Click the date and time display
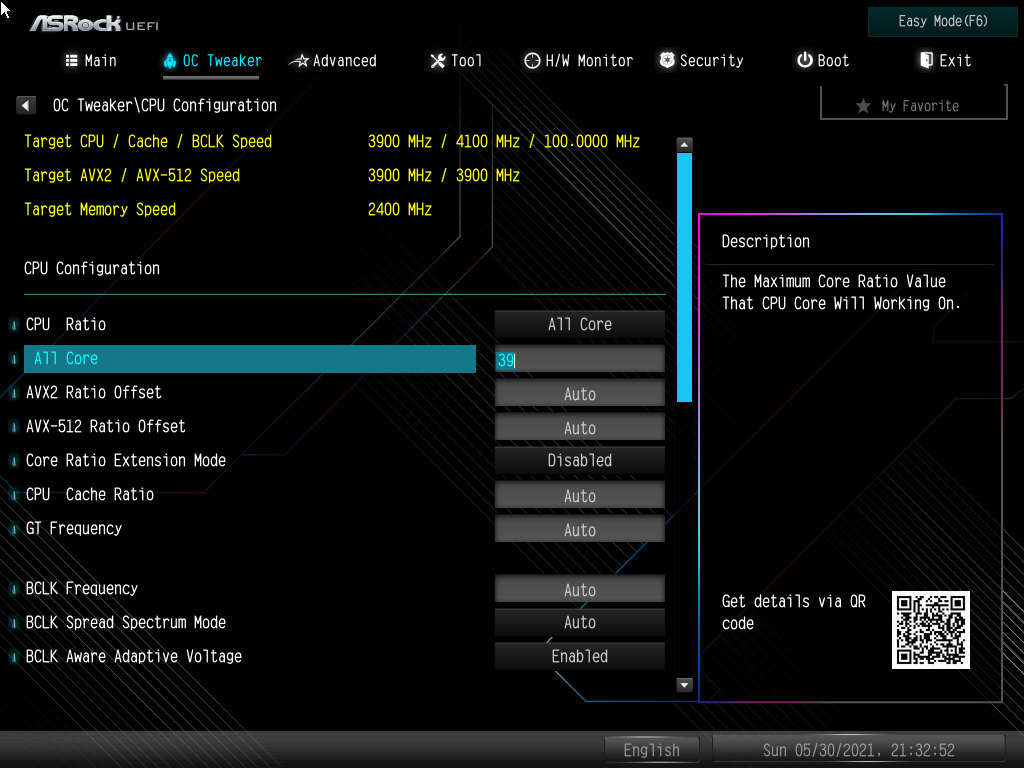1024x768 pixels. (858, 750)
